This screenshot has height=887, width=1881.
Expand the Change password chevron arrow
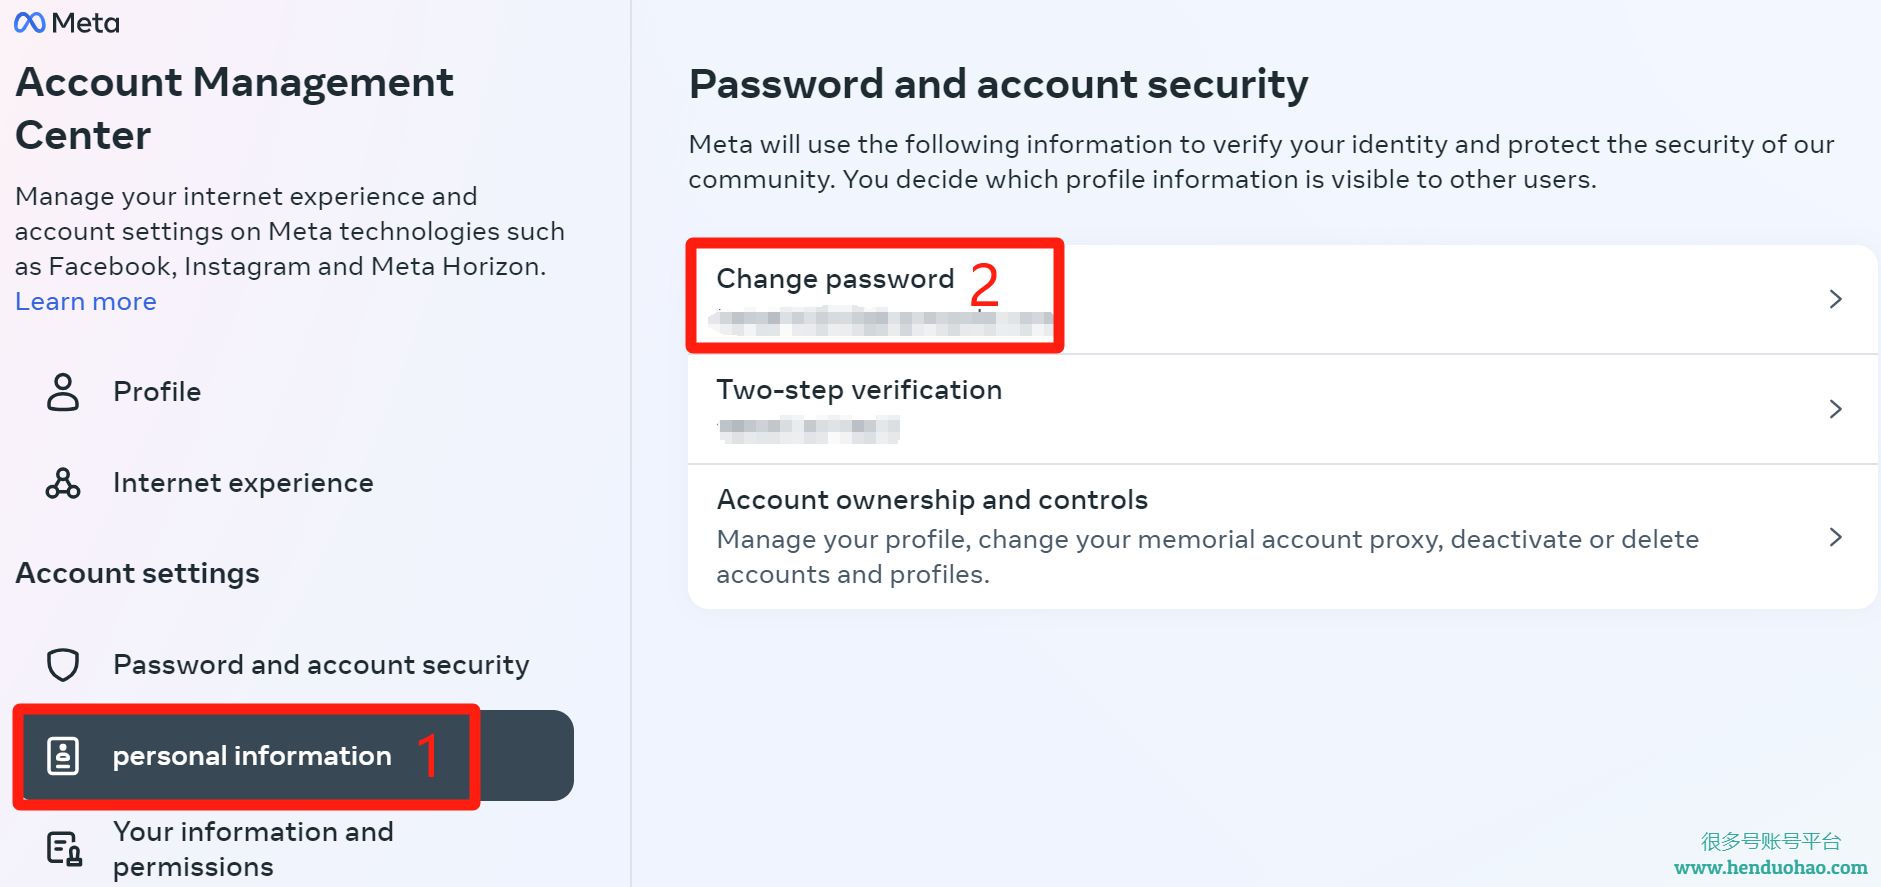pyautogui.click(x=1835, y=299)
